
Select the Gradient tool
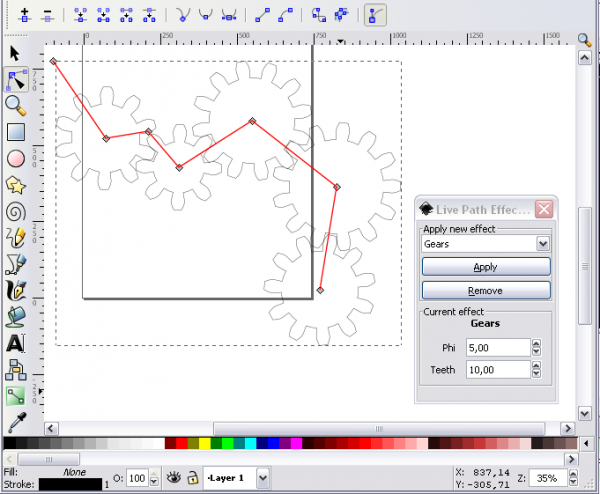pos(16,396)
